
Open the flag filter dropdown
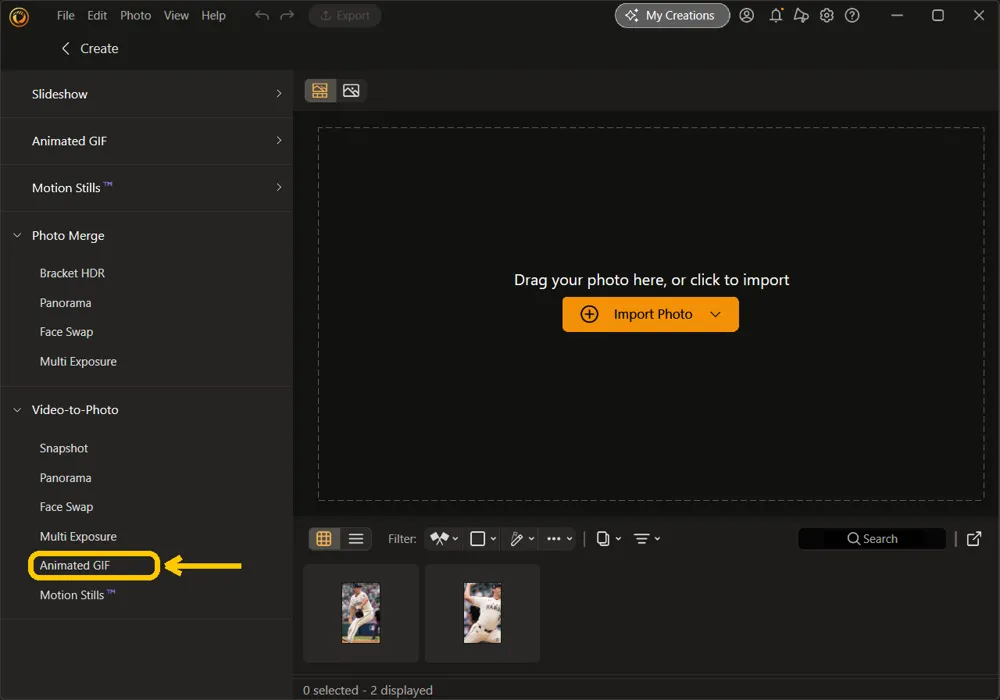point(444,539)
